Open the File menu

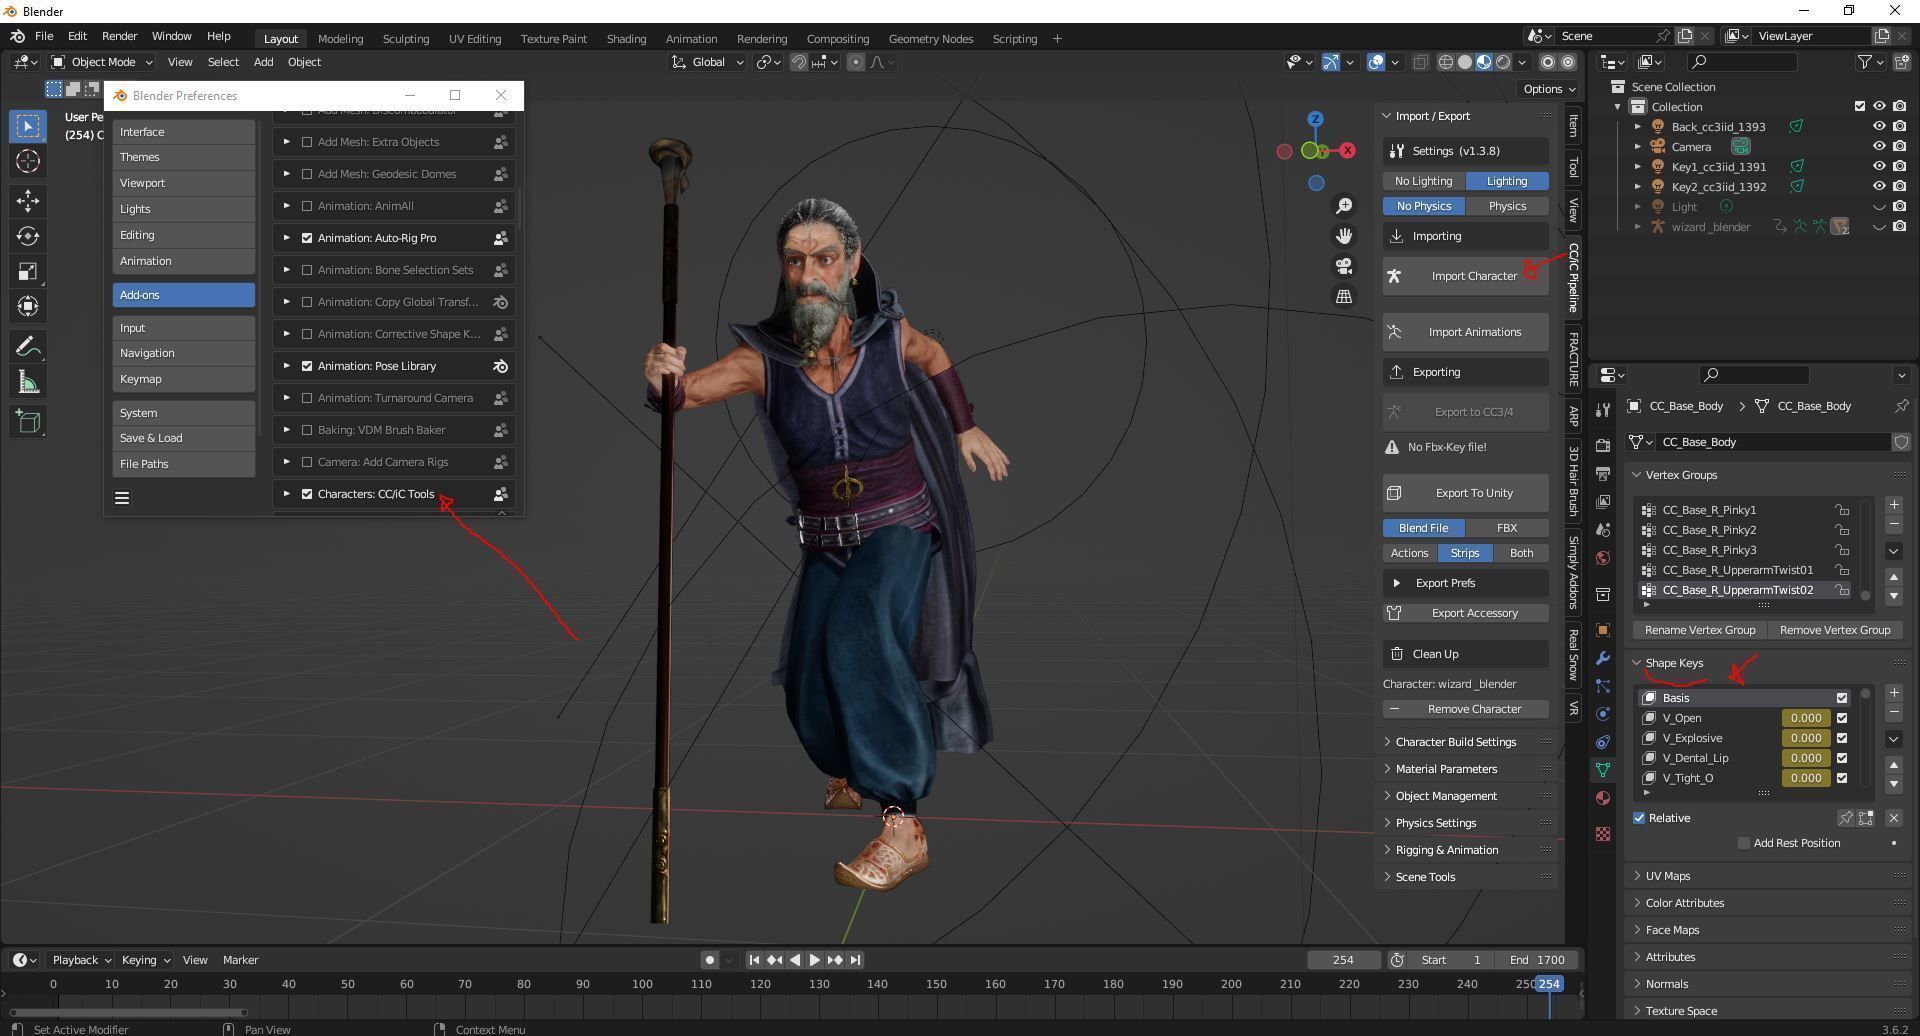click(x=44, y=36)
